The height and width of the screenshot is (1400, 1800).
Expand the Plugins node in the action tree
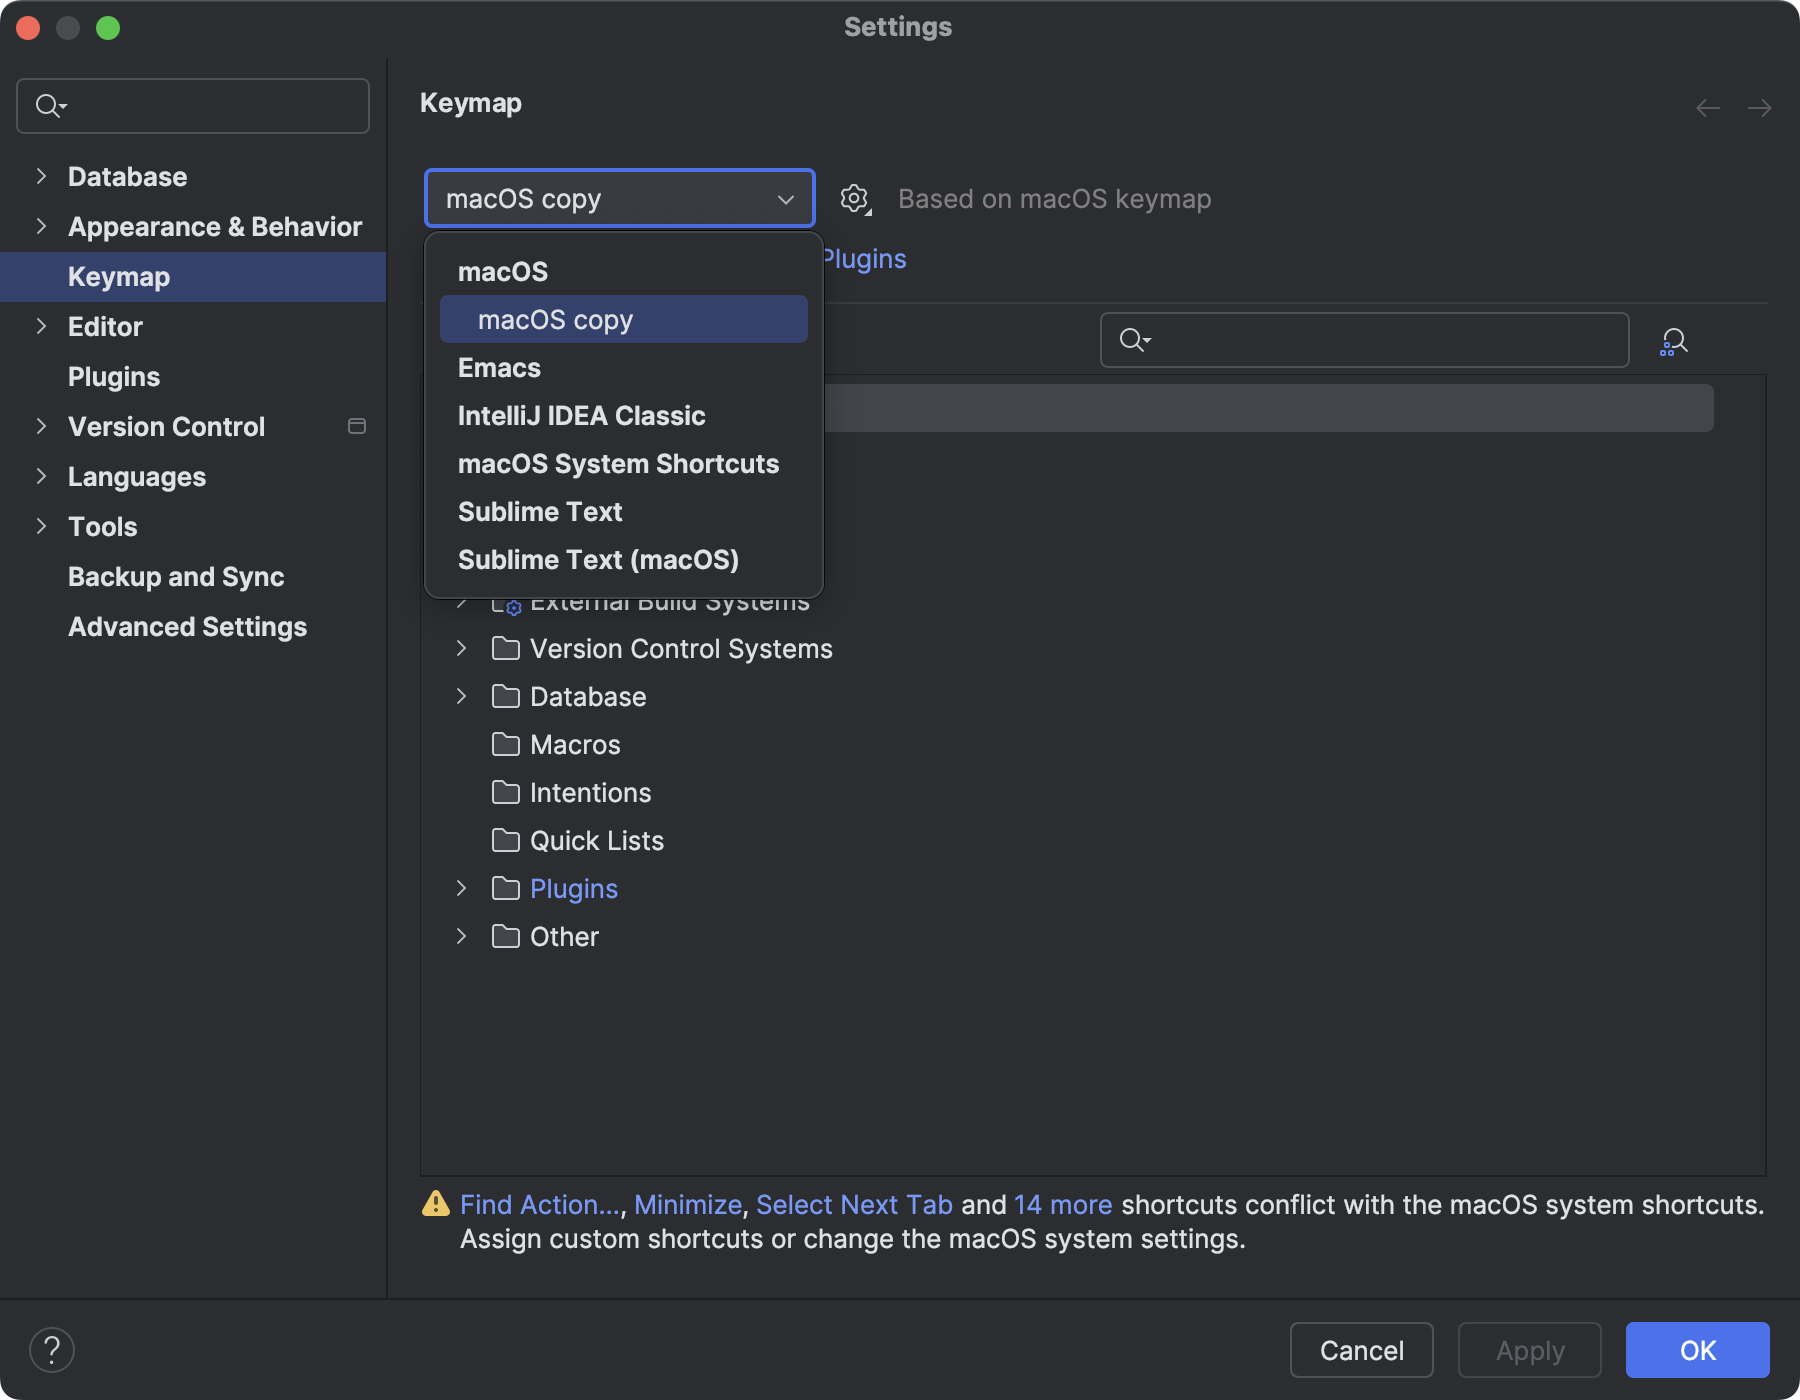[x=461, y=888]
